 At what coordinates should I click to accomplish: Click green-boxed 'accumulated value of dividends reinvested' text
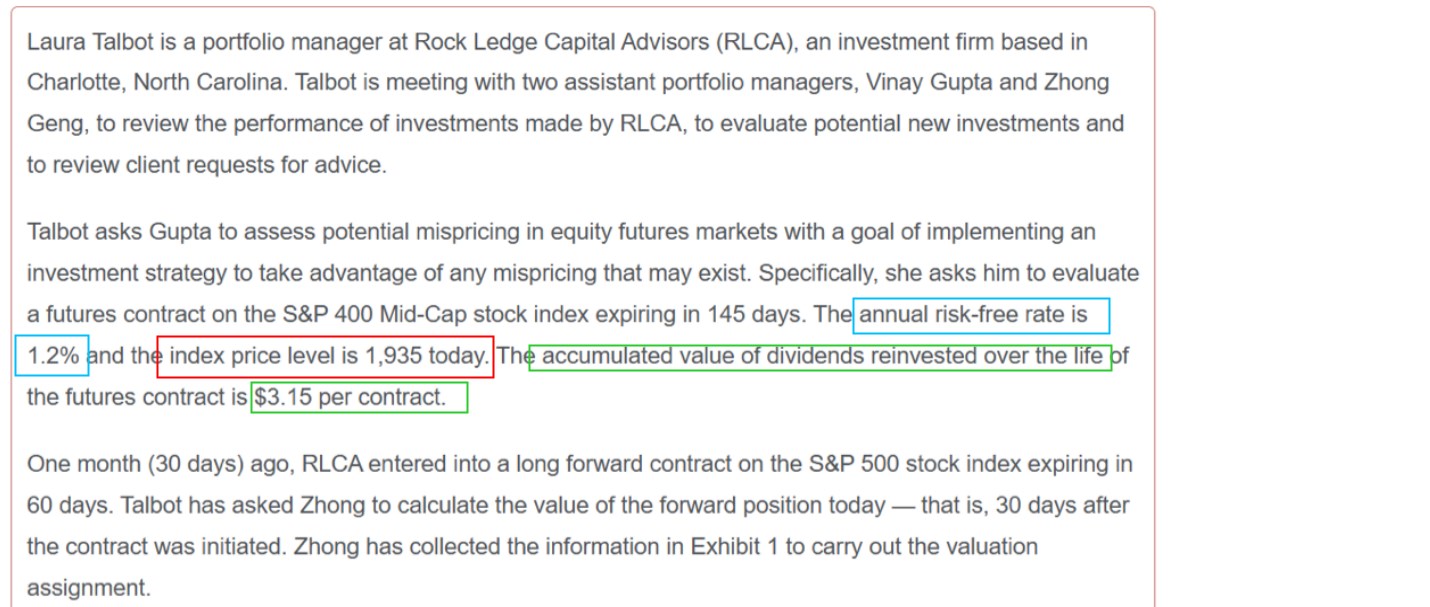(x=820, y=356)
